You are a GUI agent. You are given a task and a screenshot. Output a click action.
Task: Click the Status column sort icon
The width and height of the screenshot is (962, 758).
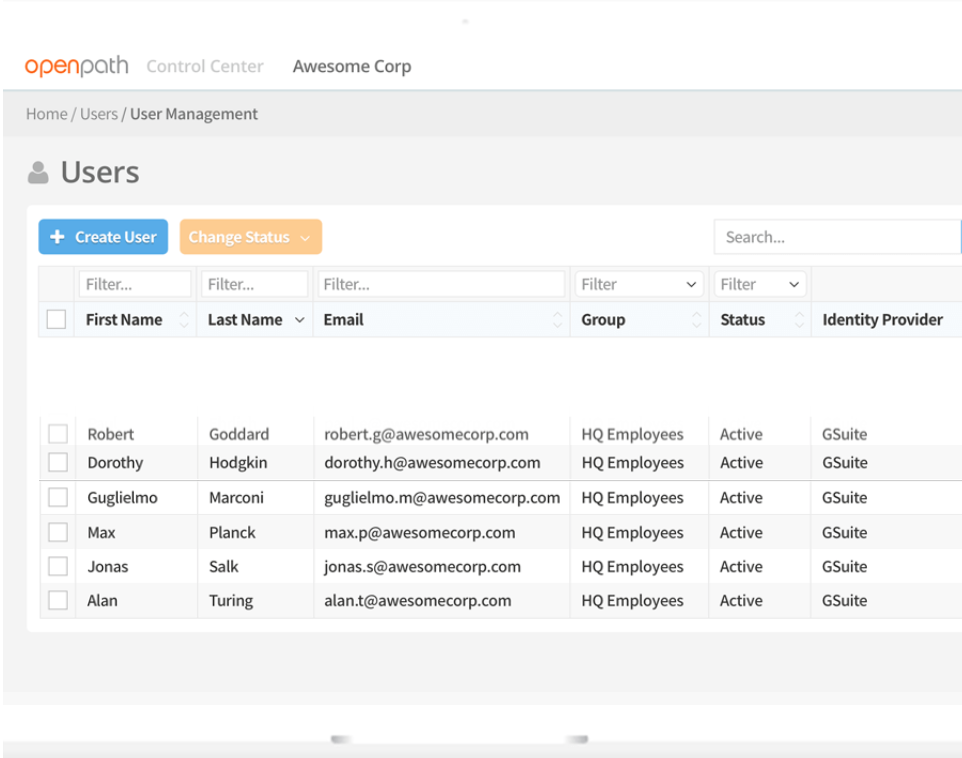[x=799, y=320]
